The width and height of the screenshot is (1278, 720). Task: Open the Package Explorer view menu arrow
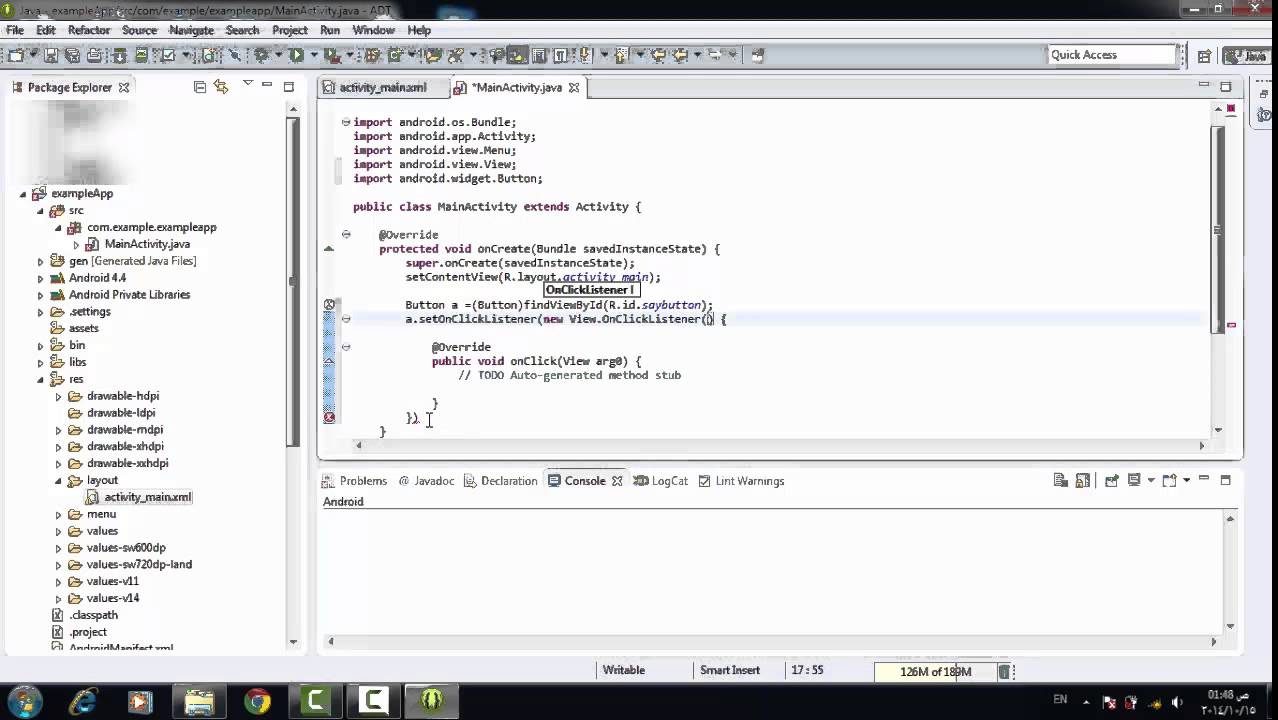[247, 85]
